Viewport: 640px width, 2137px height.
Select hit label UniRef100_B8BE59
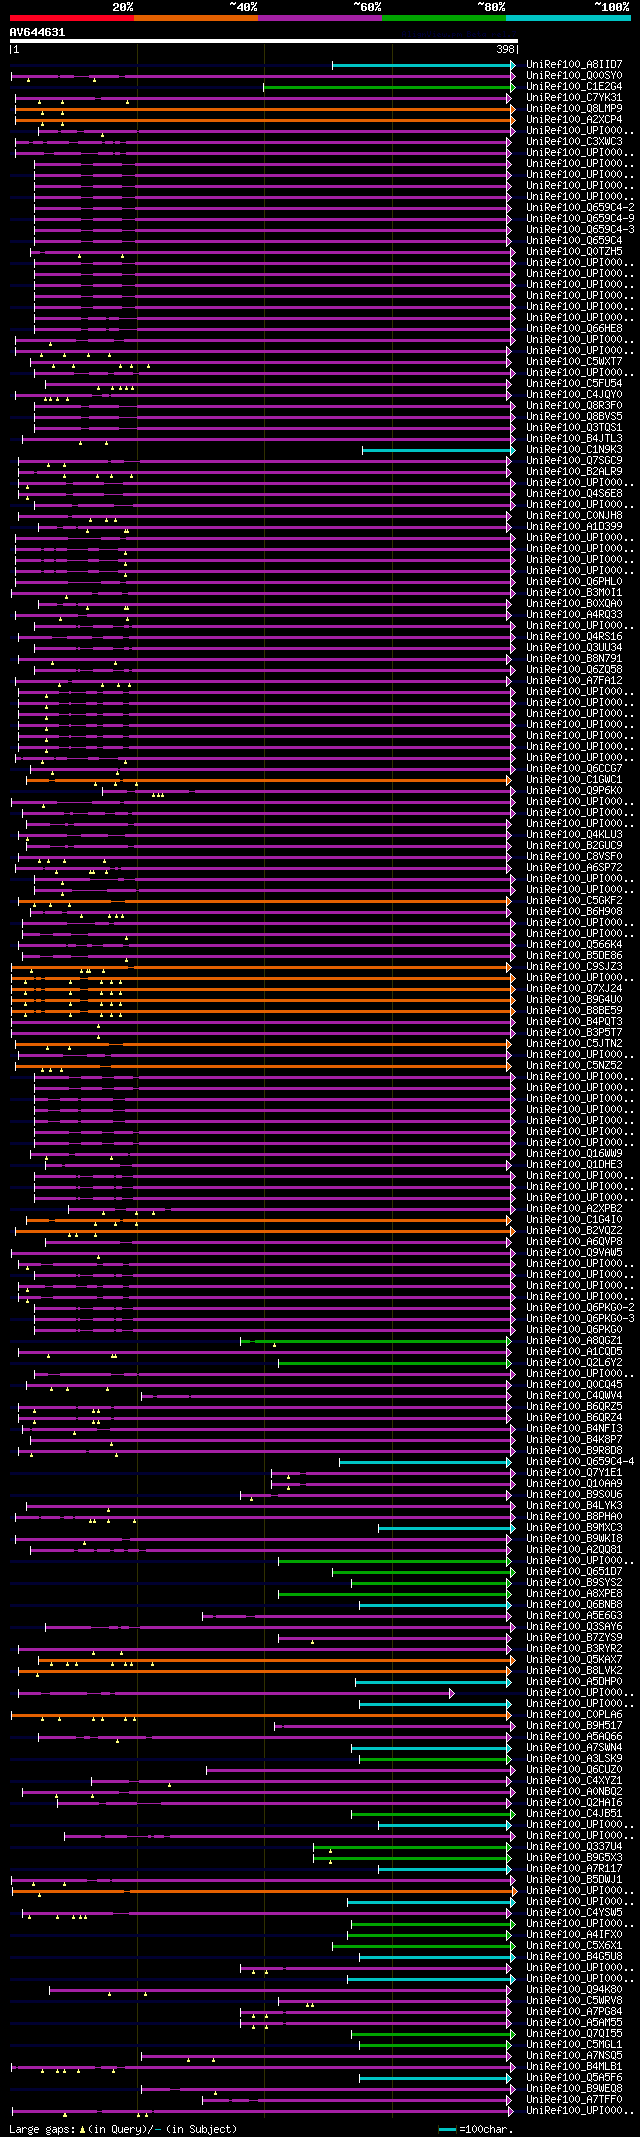click(x=574, y=1010)
